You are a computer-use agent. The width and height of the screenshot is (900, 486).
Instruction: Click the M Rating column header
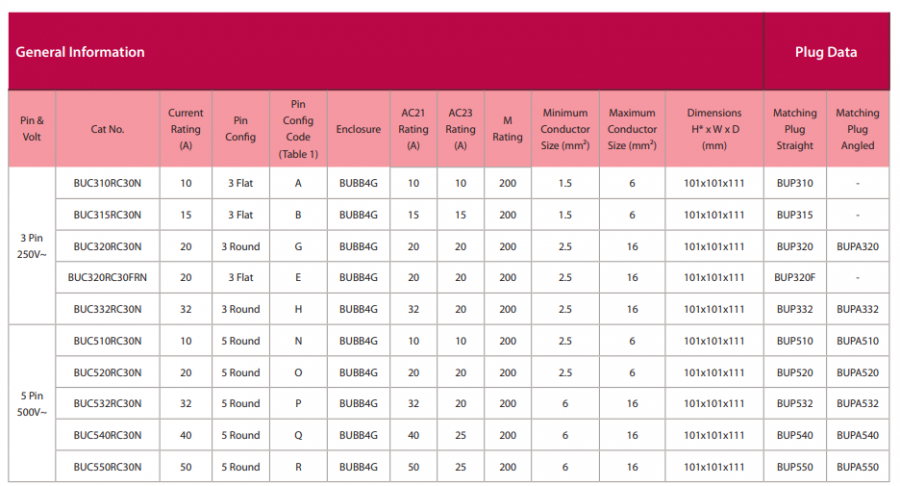pos(508,129)
